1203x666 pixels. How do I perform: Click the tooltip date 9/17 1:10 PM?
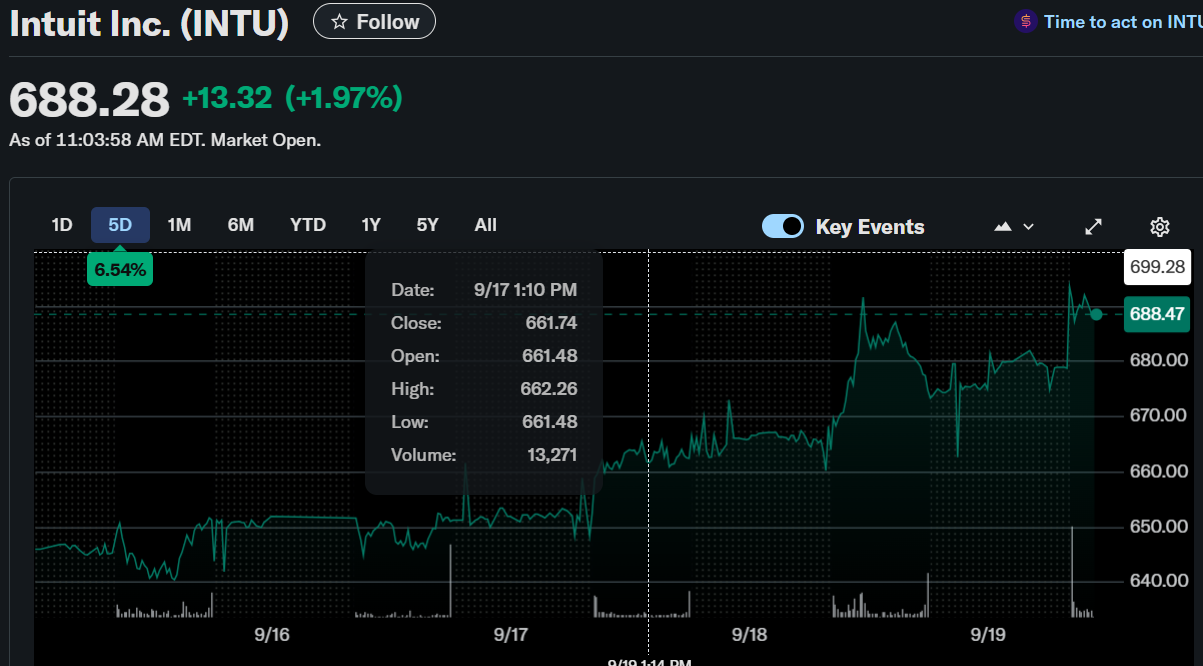[x=526, y=290]
